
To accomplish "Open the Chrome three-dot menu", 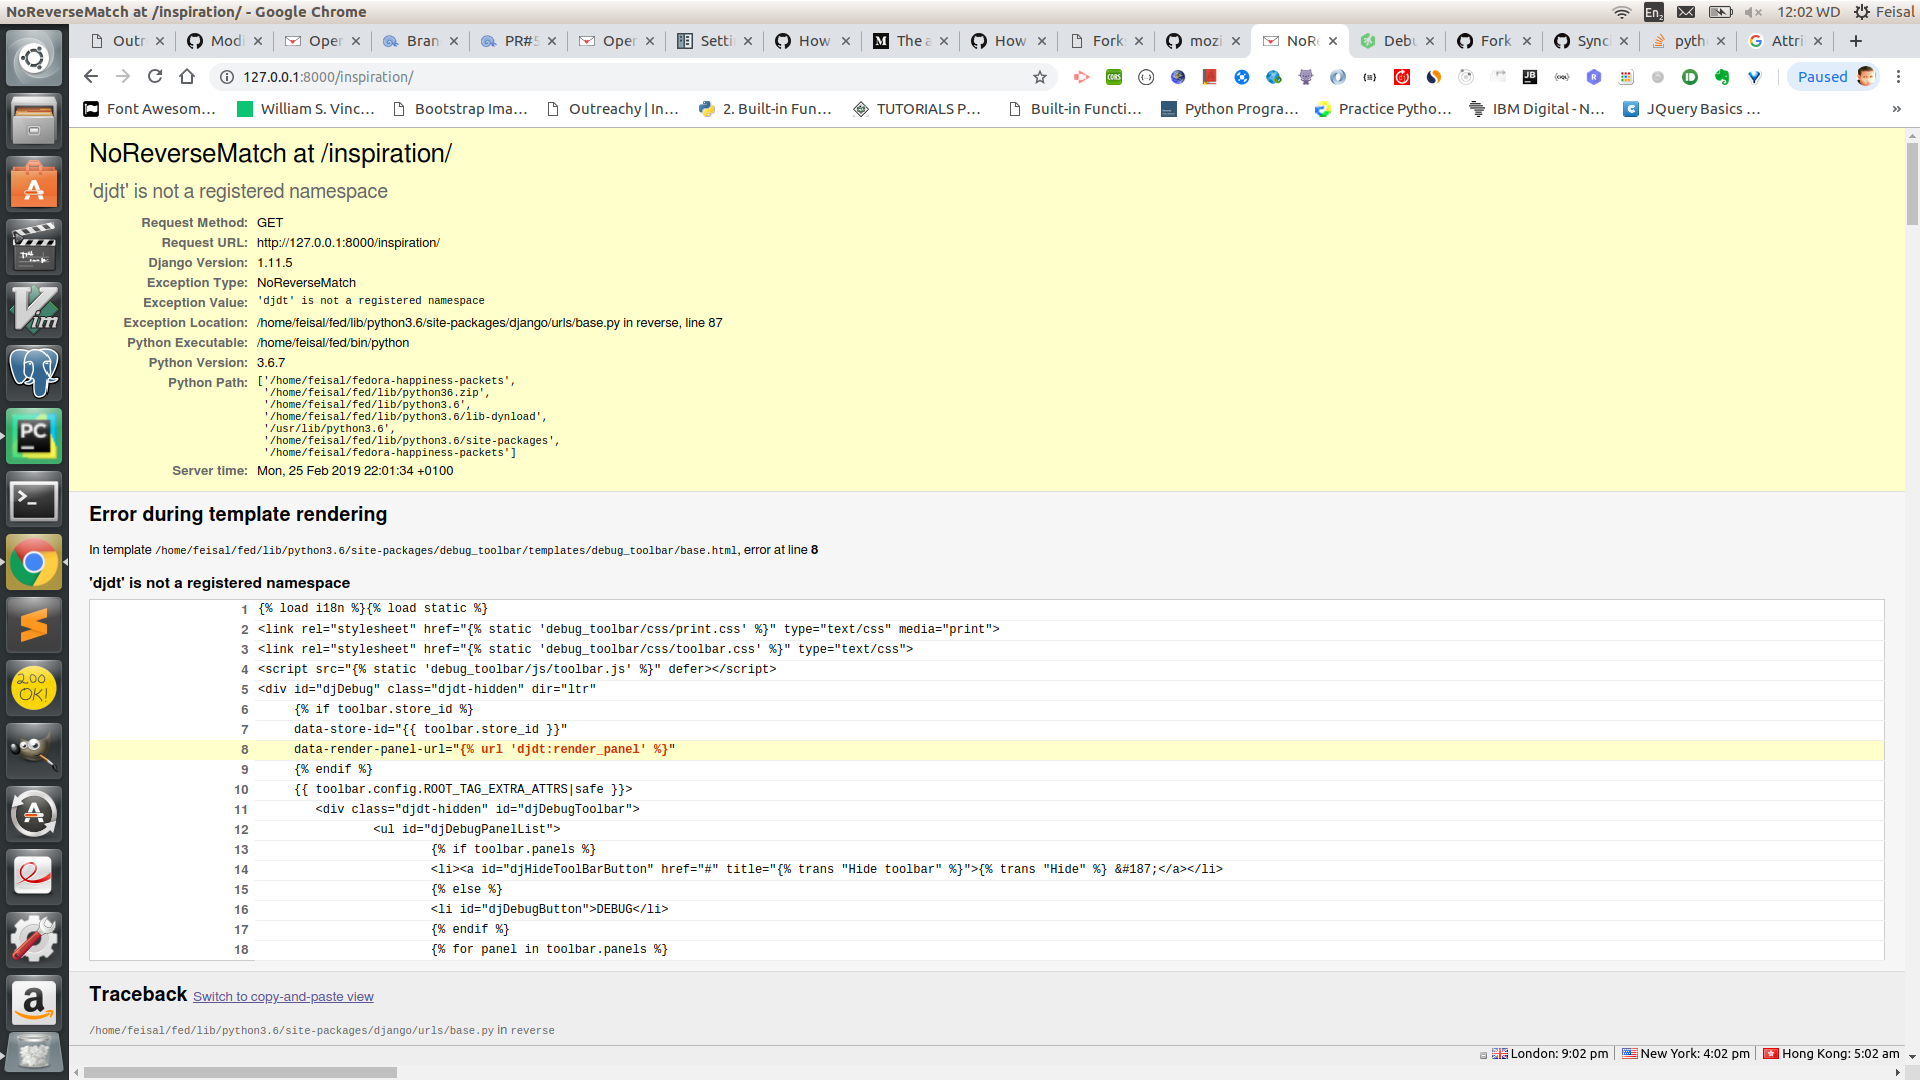I will tap(1899, 77).
